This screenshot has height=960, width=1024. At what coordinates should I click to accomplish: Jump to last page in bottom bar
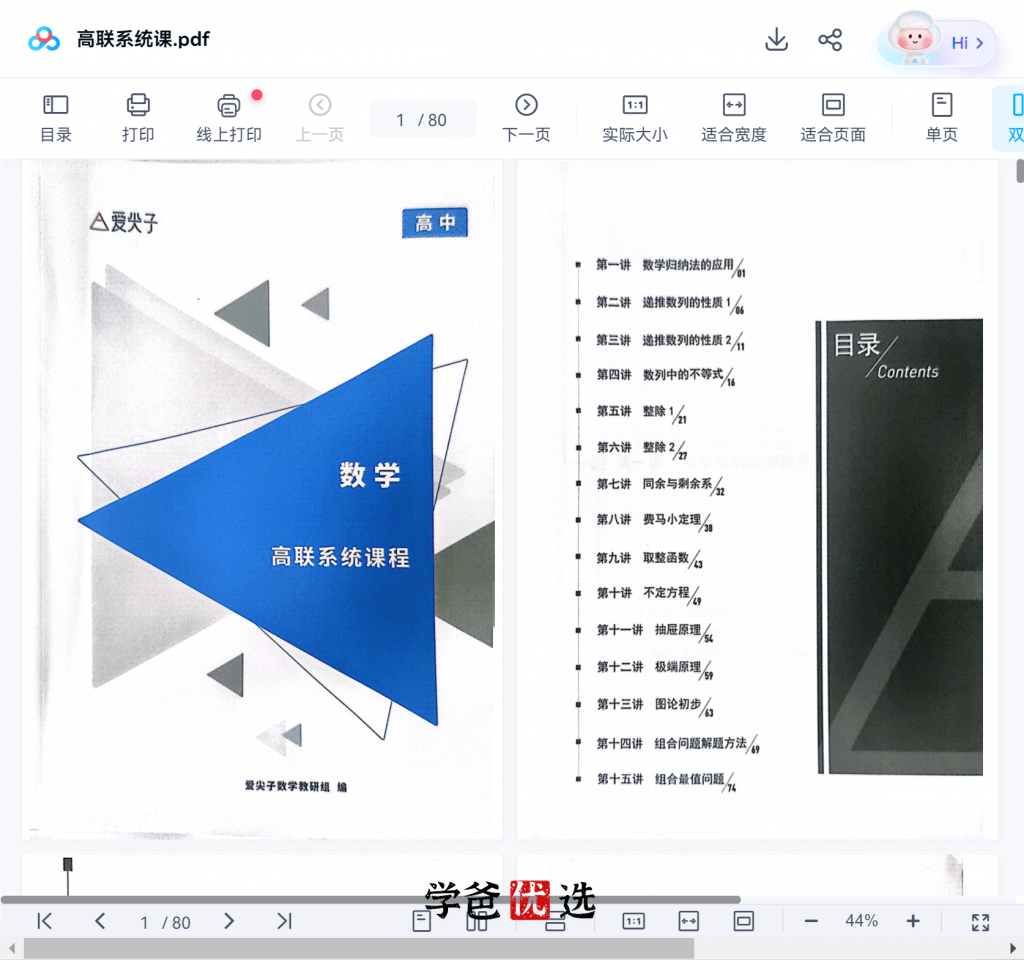click(x=284, y=921)
